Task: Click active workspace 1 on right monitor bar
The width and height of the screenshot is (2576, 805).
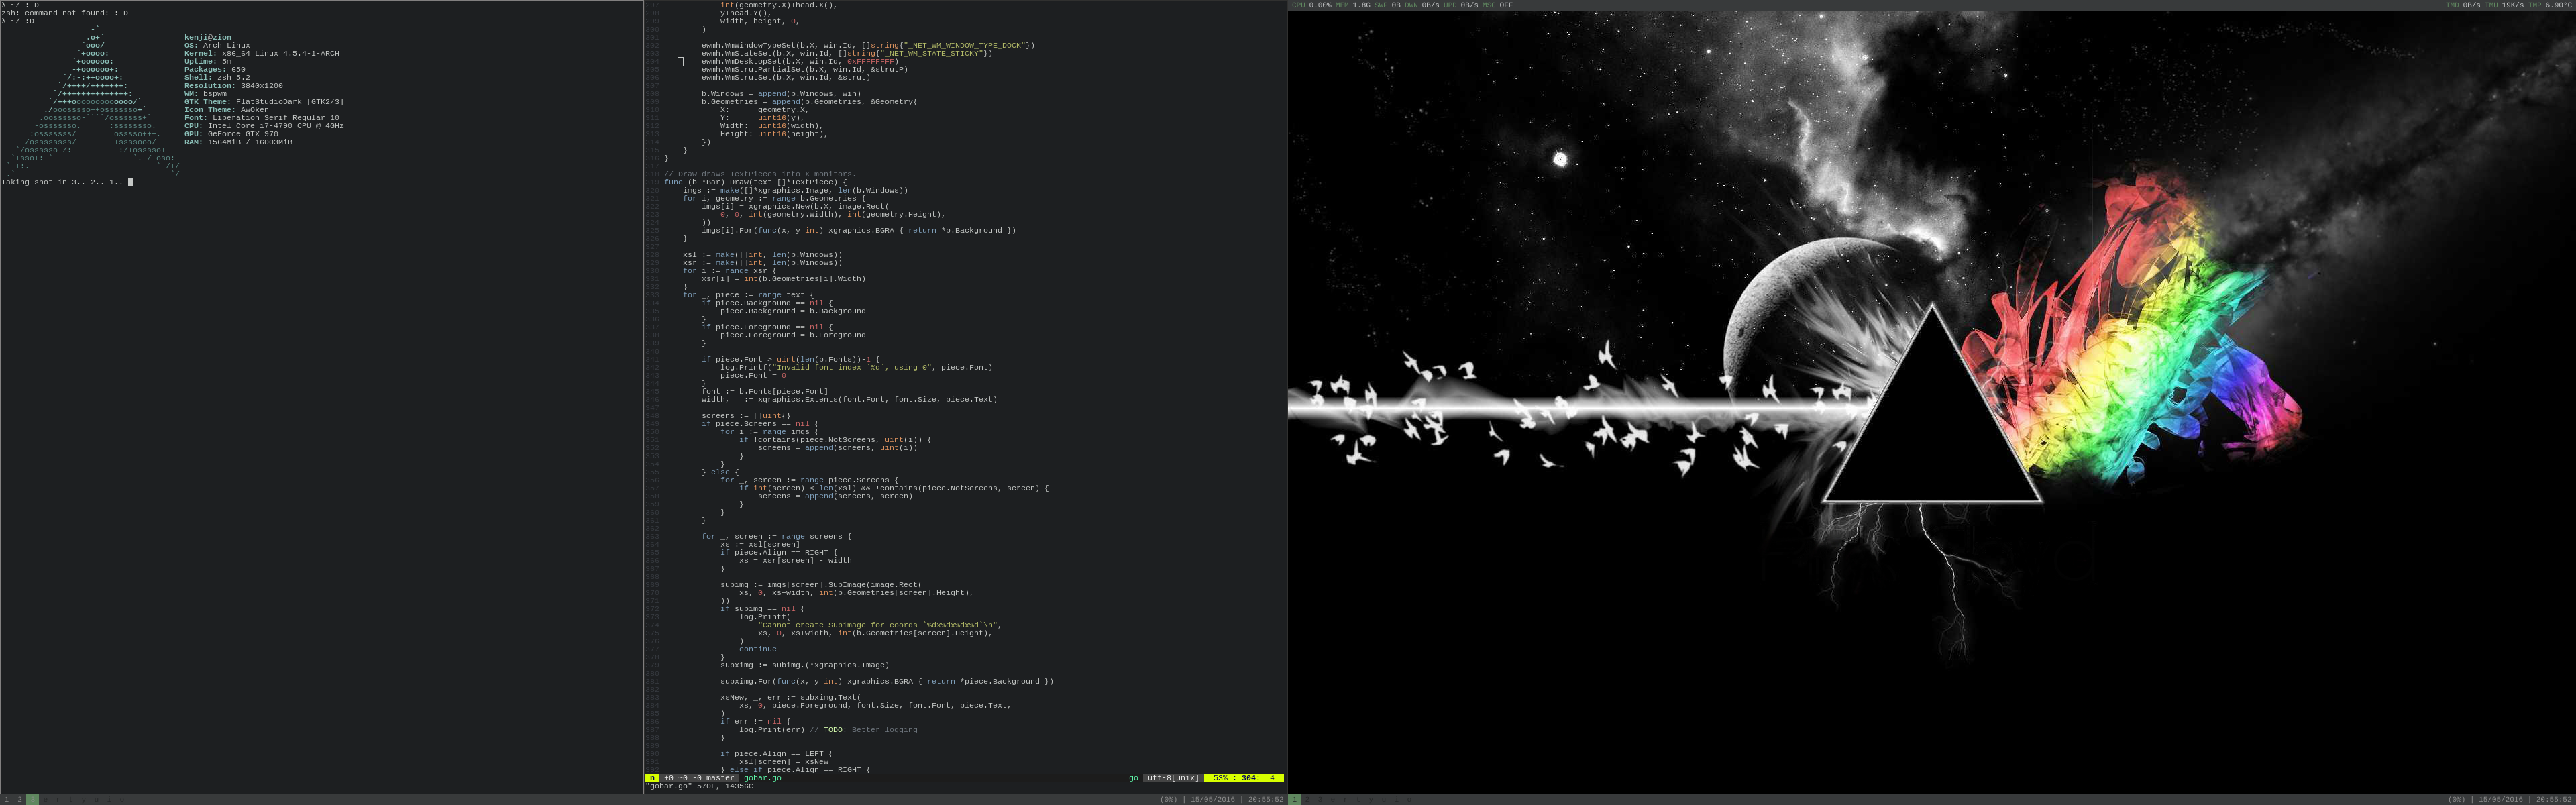Action: (1294, 799)
